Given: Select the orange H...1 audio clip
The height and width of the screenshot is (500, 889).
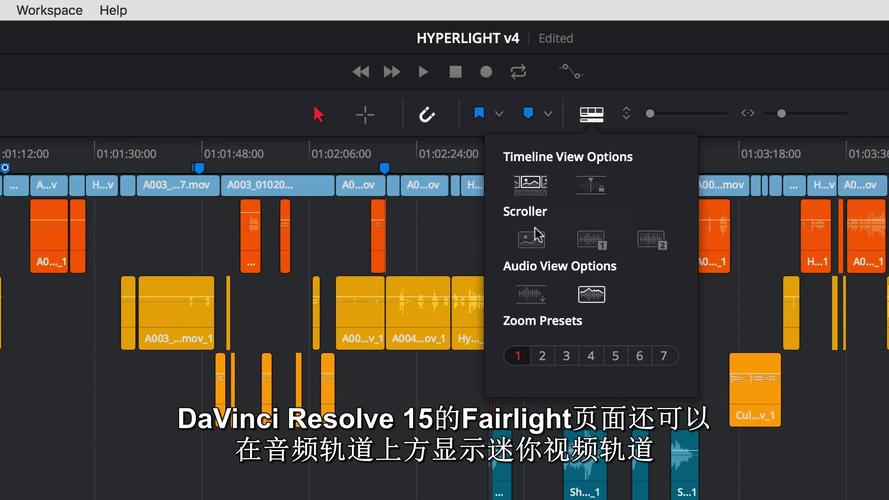Looking at the screenshot, I should [816, 236].
